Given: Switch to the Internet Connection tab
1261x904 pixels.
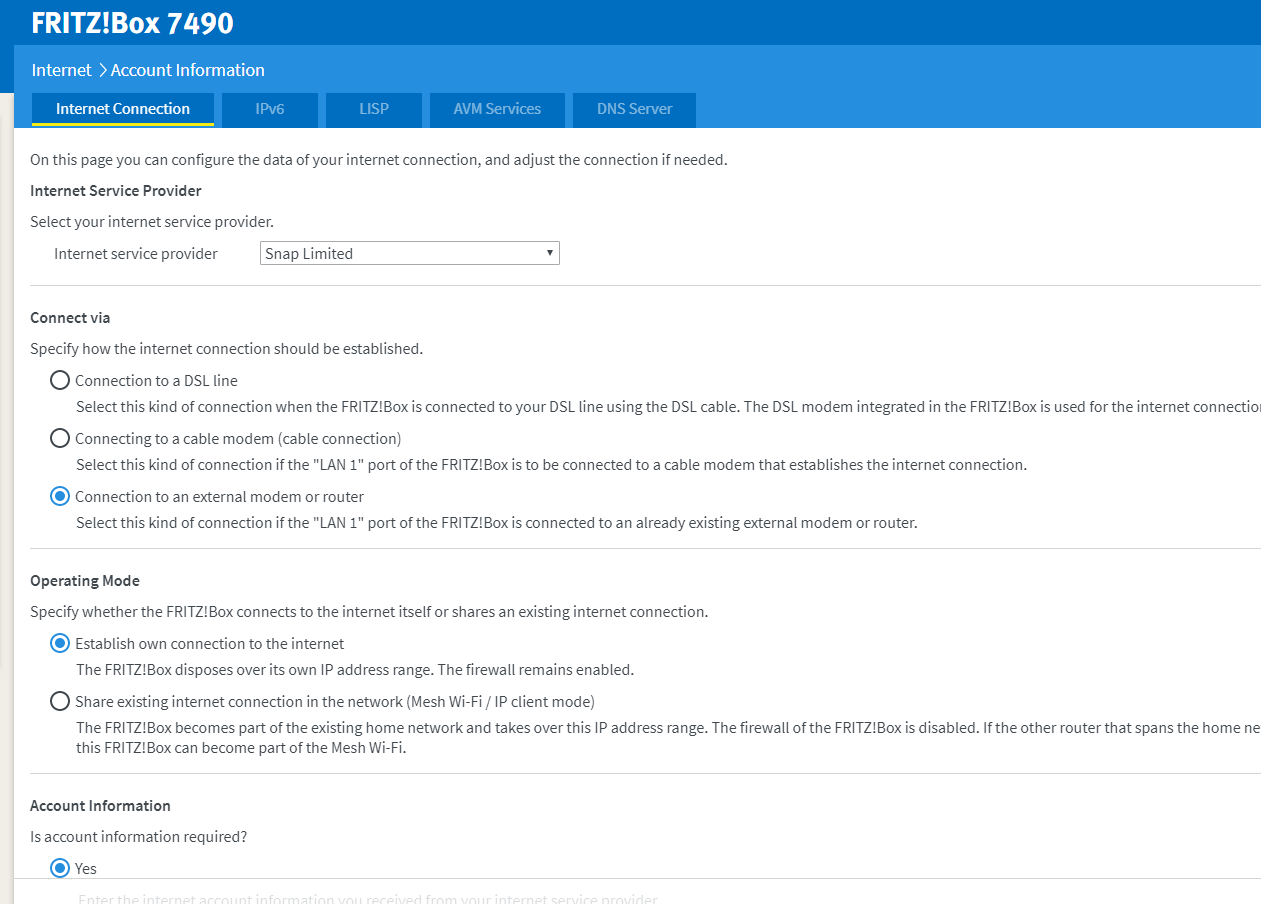Looking at the screenshot, I should [123, 109].
